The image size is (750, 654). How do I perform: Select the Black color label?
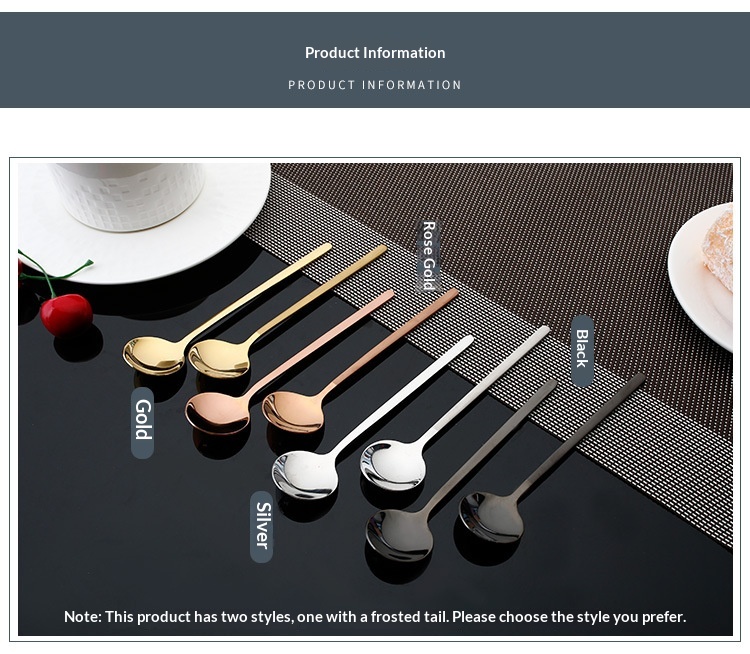tap(582, 350)
